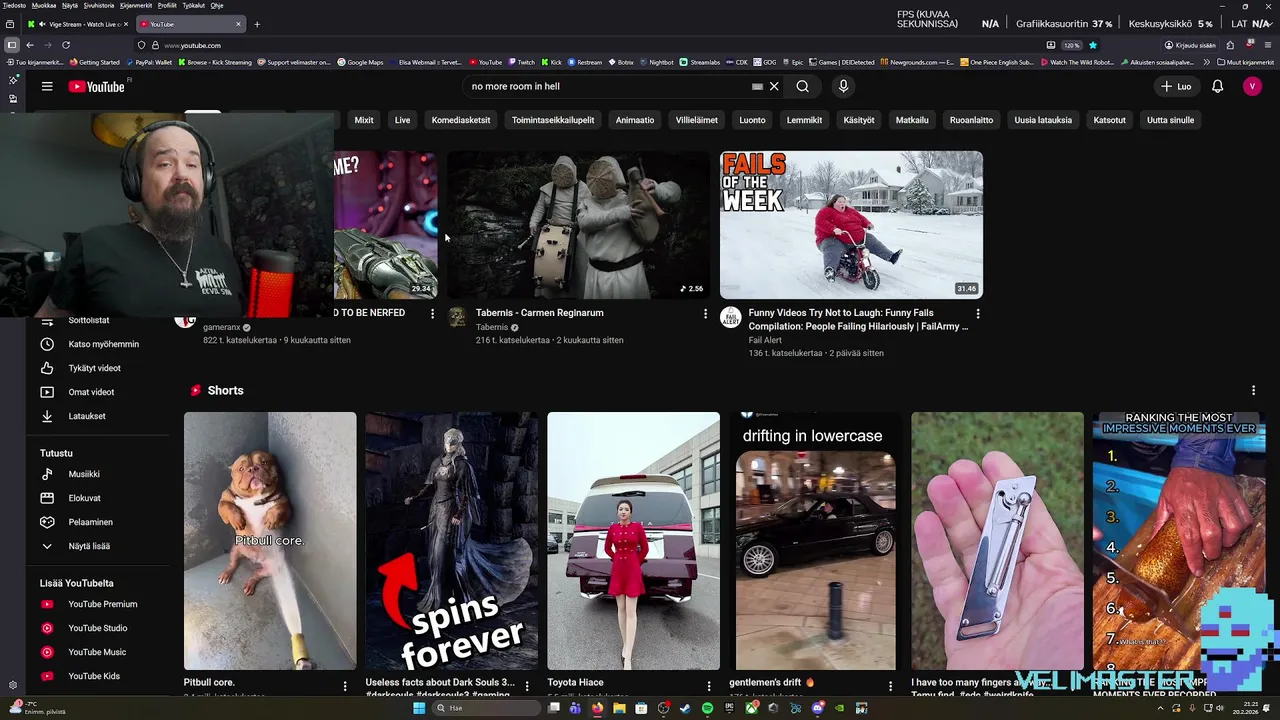The width and height of the screenshot is (1280, 720).
Task: Open Kirjanmerkit browser menu
Action: [x=136, y=6]
